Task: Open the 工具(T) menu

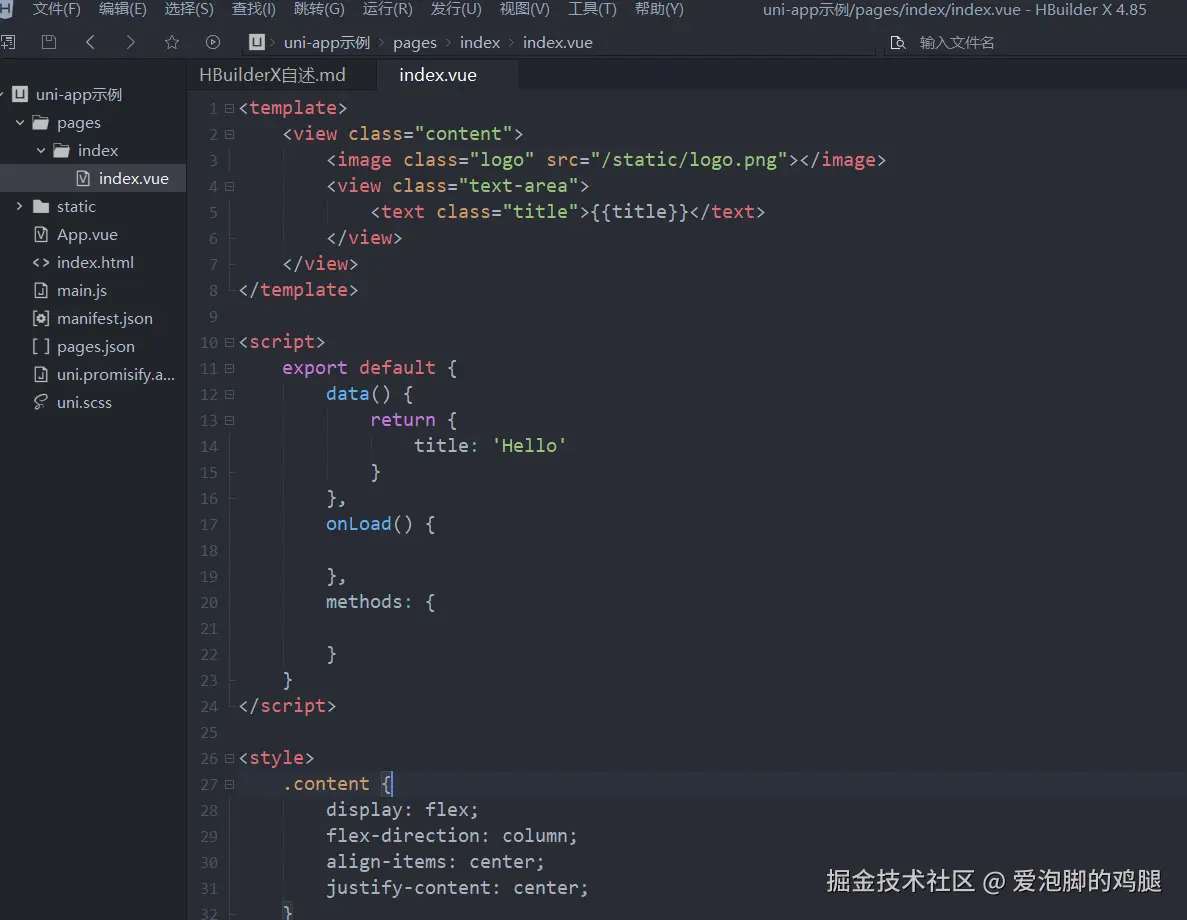Action: tap(593, 9)
